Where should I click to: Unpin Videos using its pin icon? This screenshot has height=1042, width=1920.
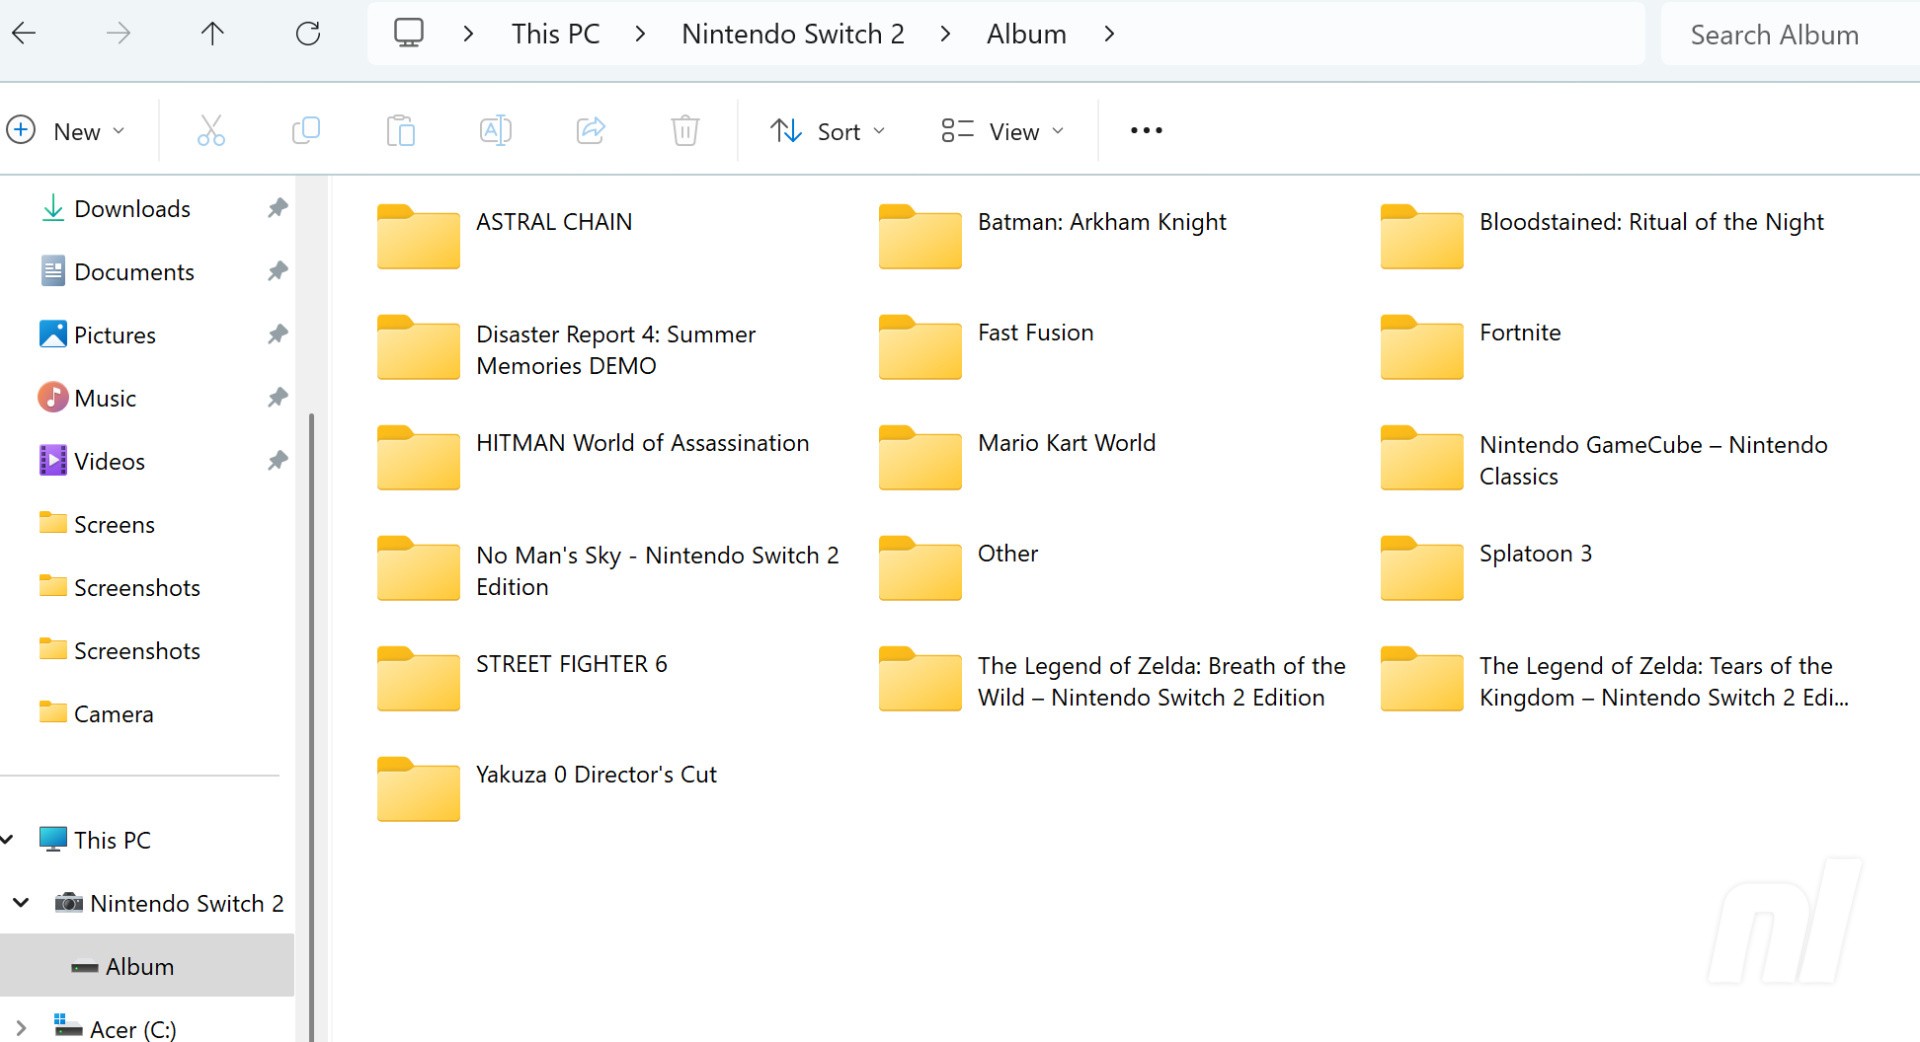[277, 460]
